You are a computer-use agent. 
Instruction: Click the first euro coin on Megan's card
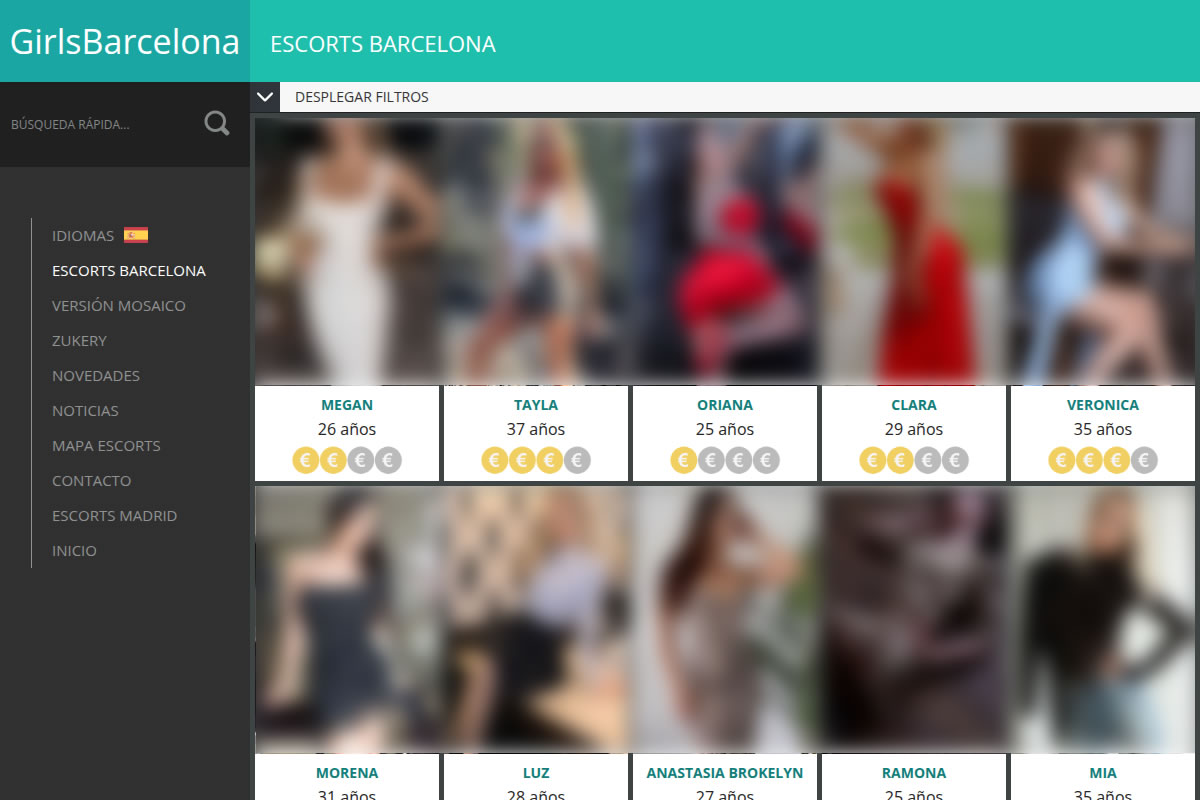[x=305, y=460]
